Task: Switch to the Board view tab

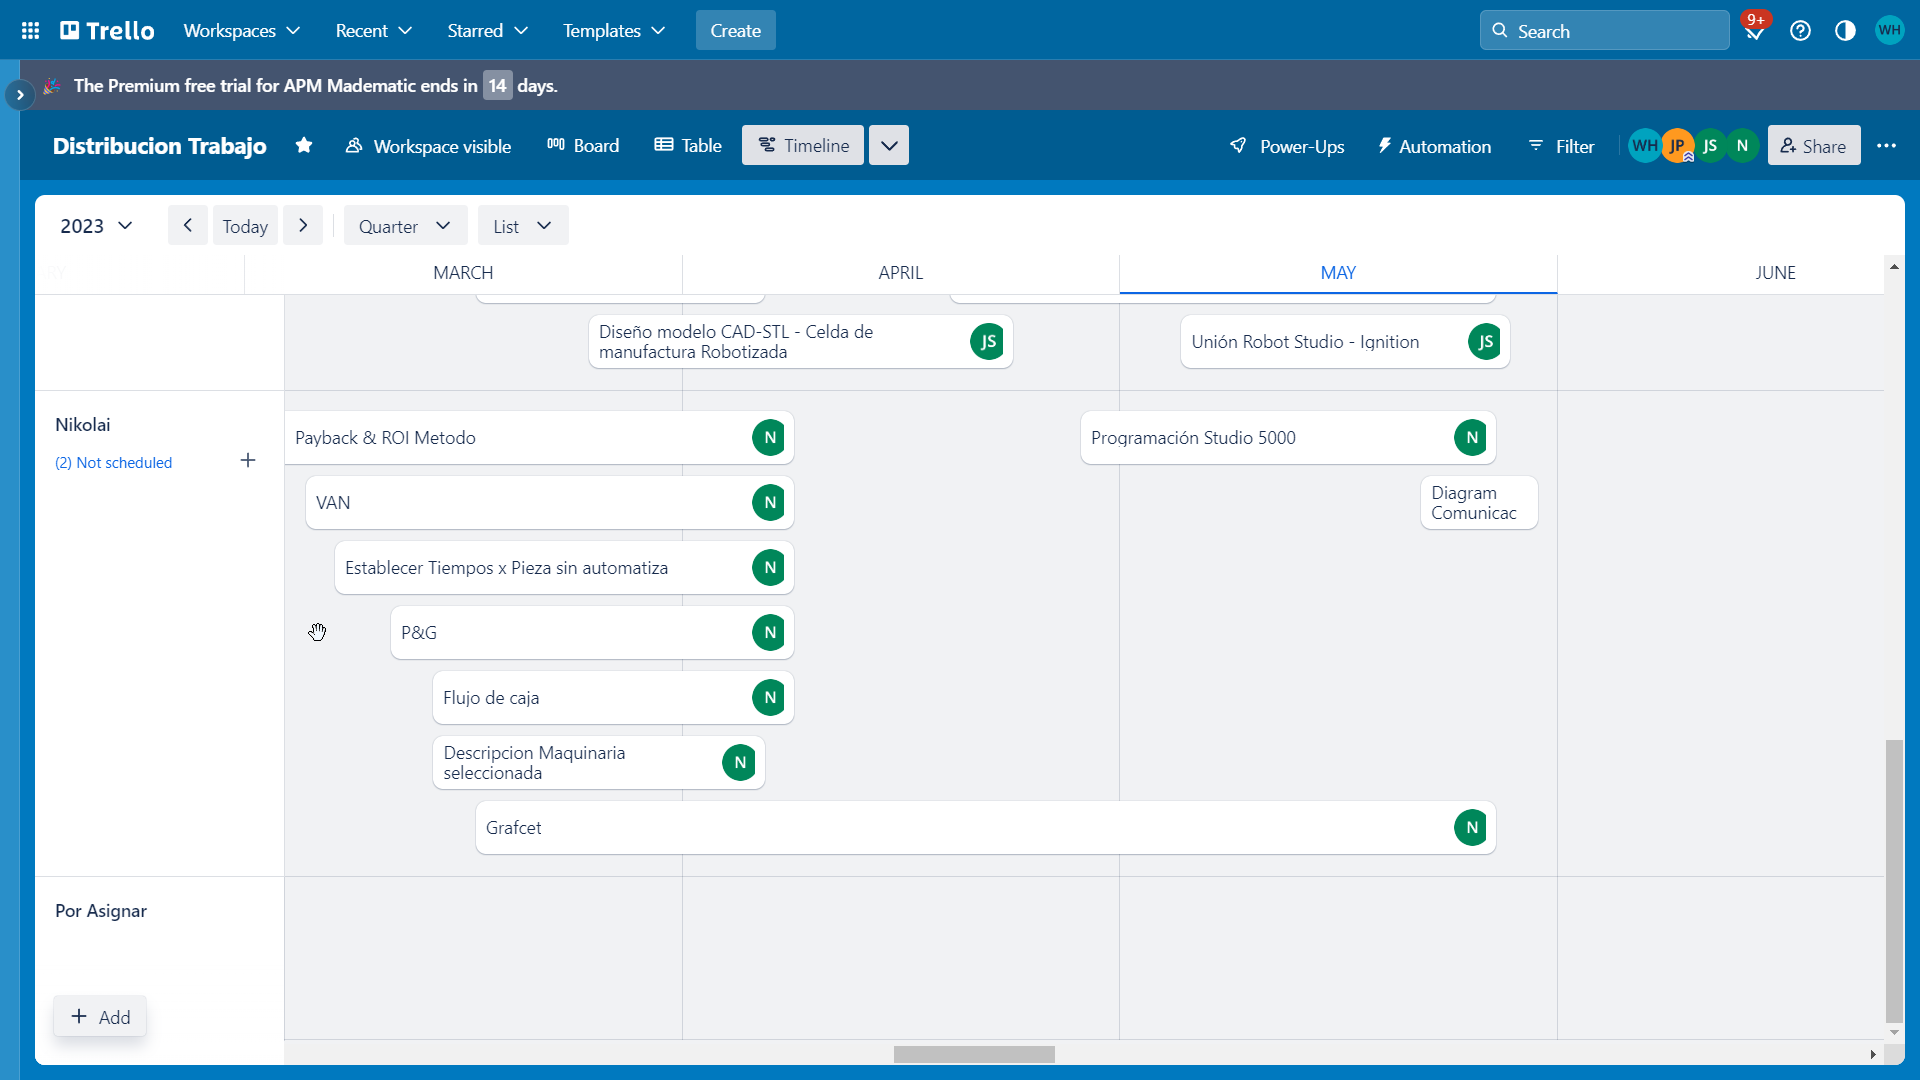Action: click(583, 146)
